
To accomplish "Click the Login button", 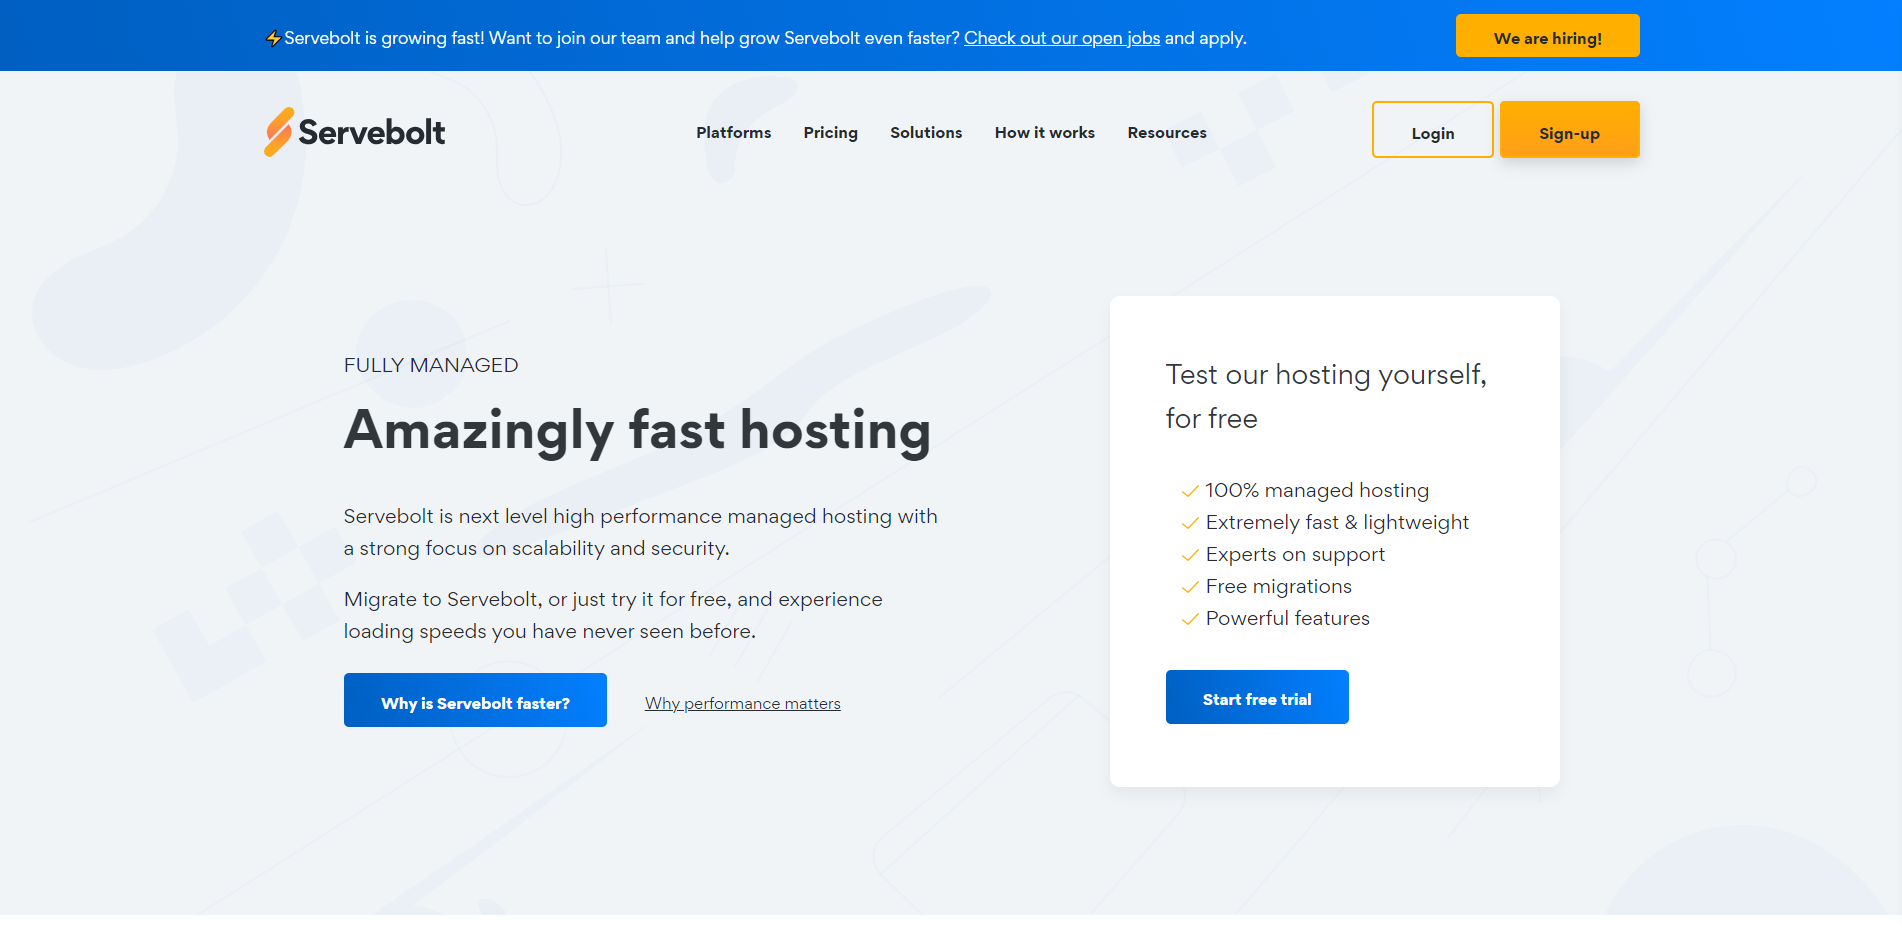I will (x=1432, y=129).
